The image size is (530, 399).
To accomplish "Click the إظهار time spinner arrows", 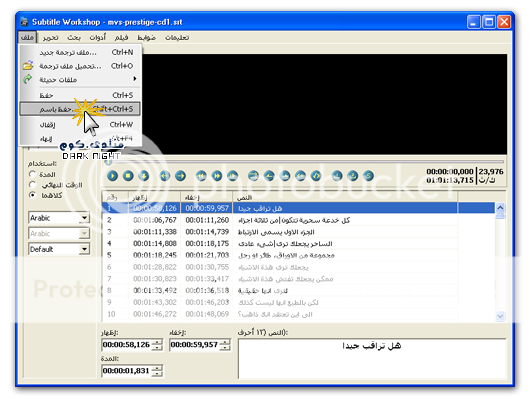I will pos(157,345).
